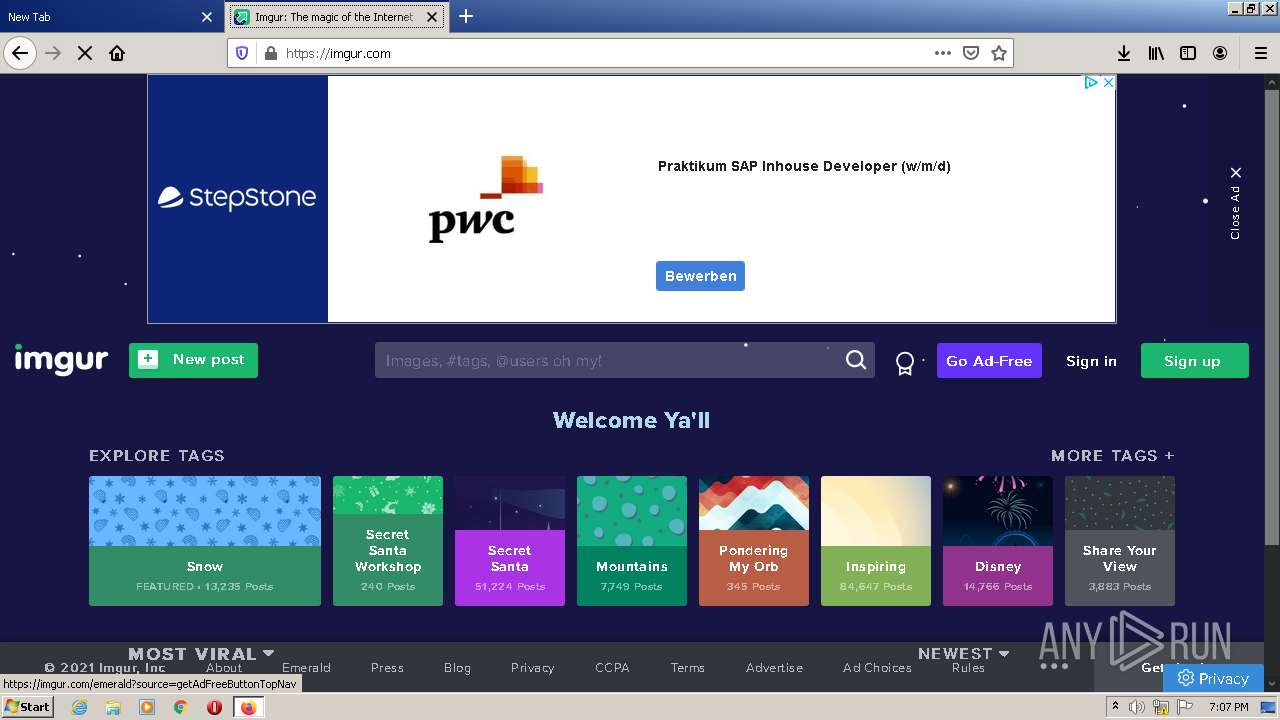Open the page actions three-dot menu

(x=943, y=53)
